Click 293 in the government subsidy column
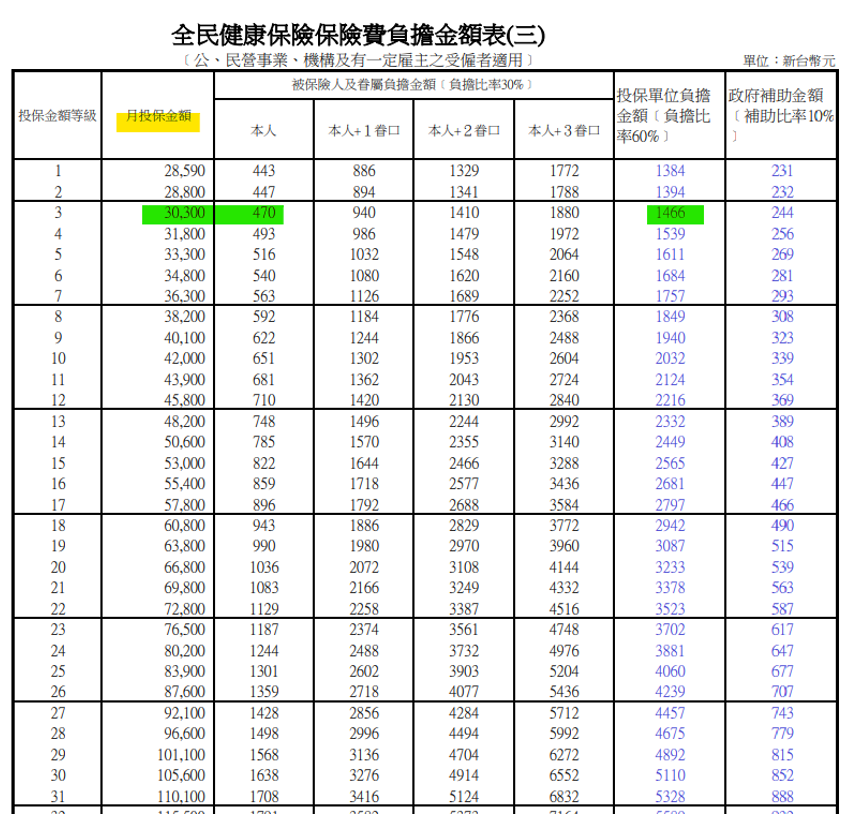The height and width of the screenshot is (815, 850). [x=782, y=296]
